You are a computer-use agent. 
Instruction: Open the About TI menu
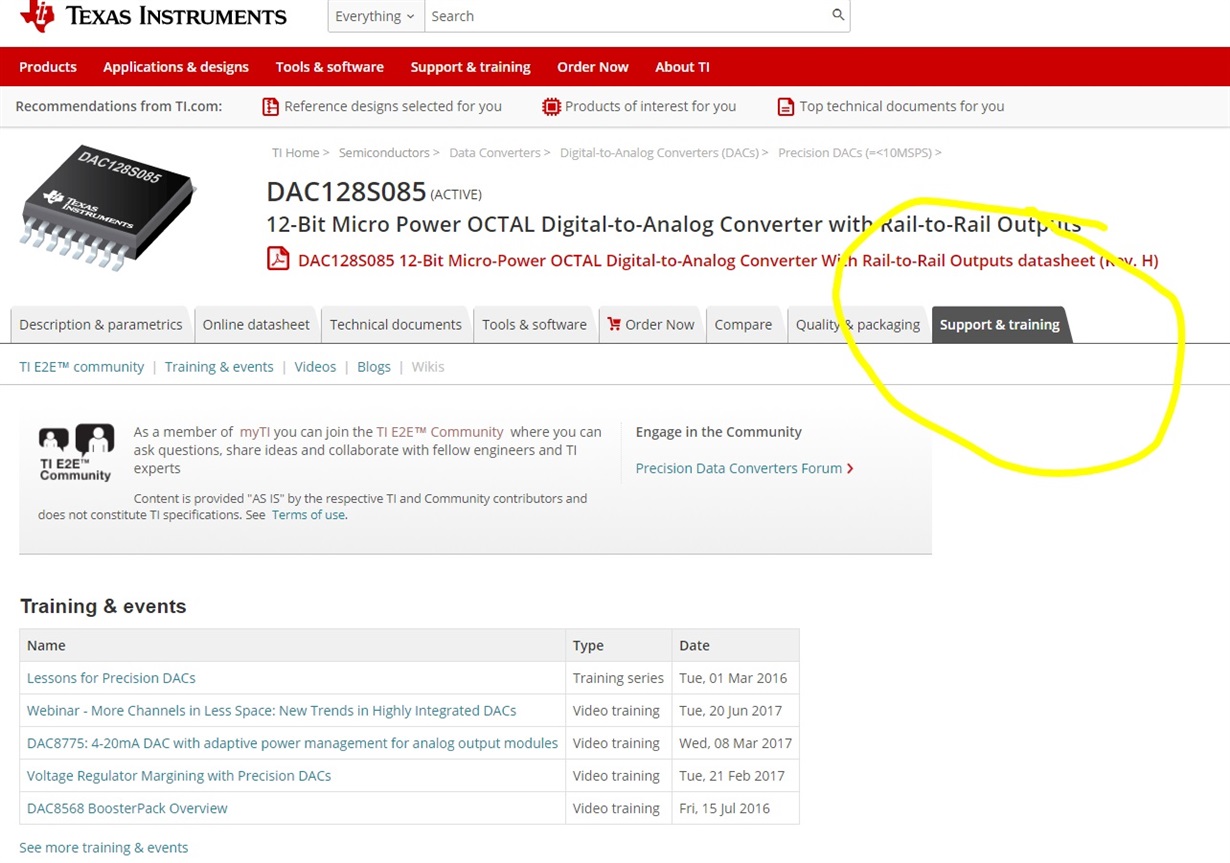682,67
